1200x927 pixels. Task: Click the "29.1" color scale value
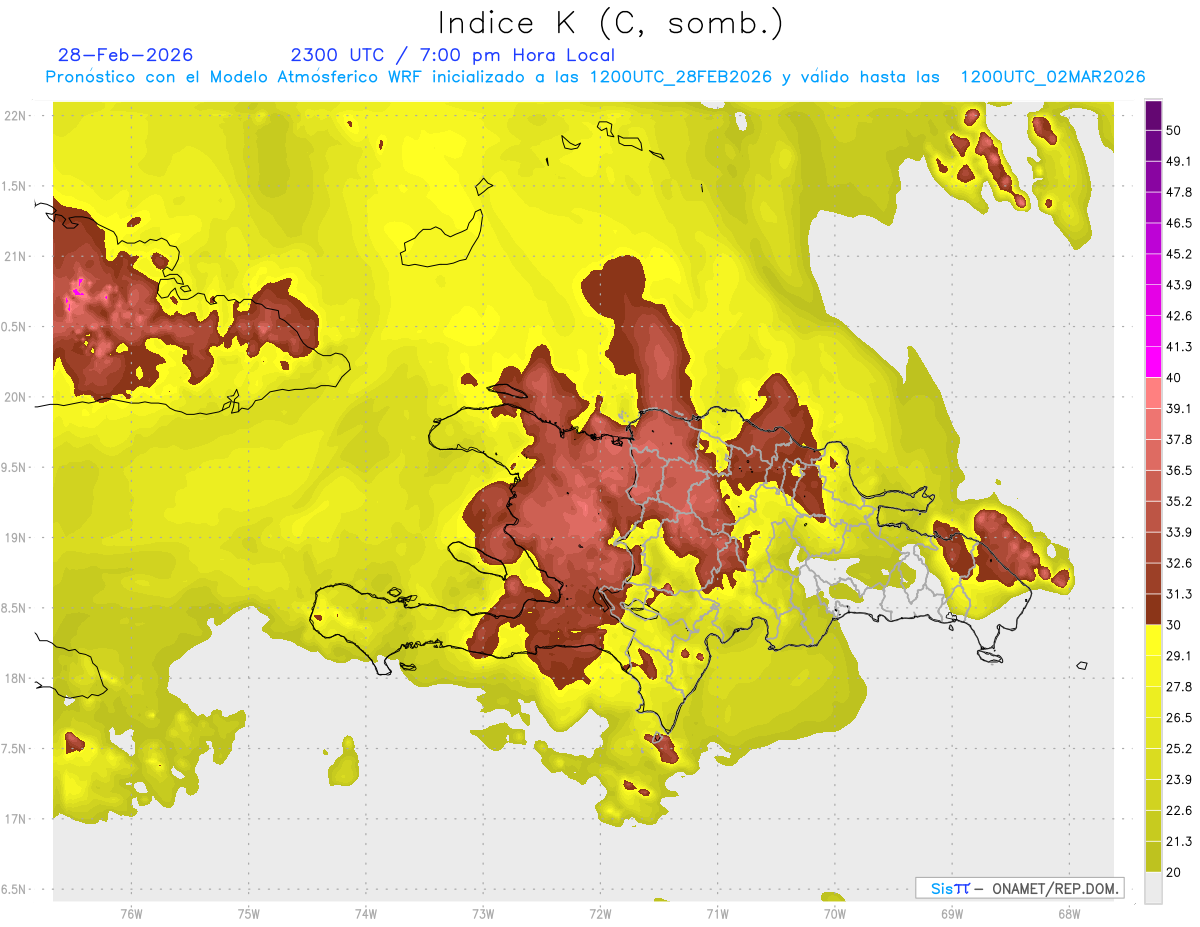click(1179, 656)
